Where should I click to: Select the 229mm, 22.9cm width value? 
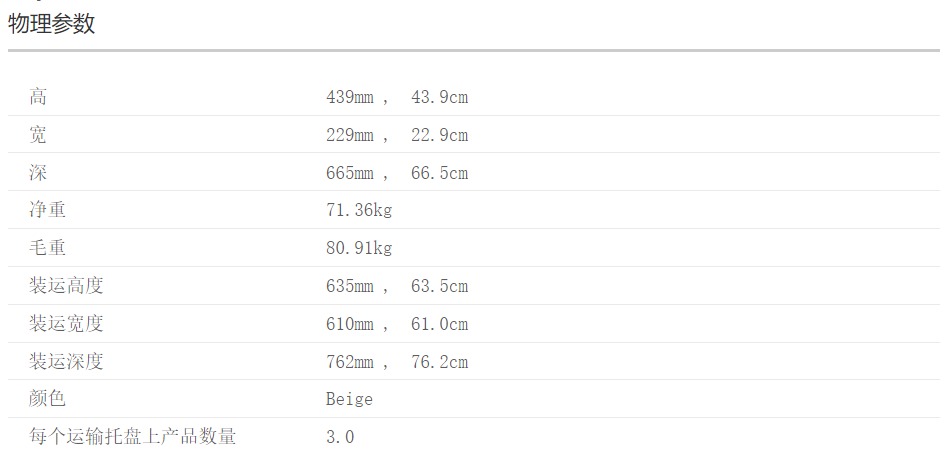(396, 135)
